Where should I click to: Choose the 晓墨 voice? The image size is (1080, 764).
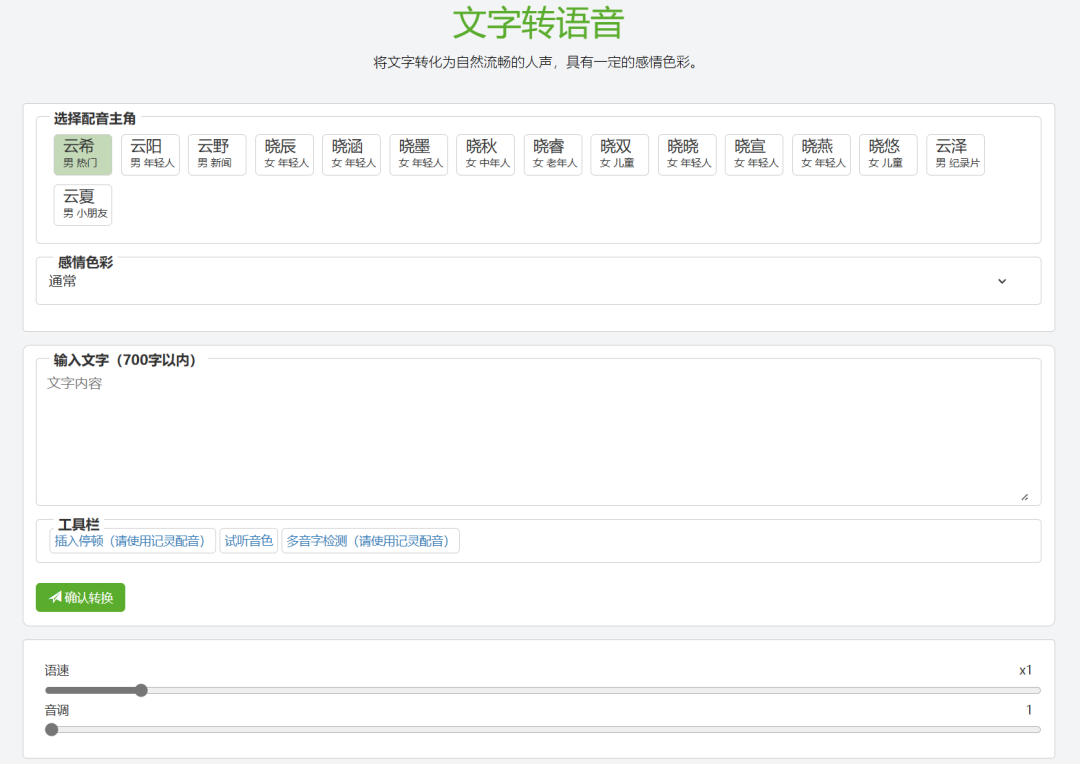click(418, 154)
